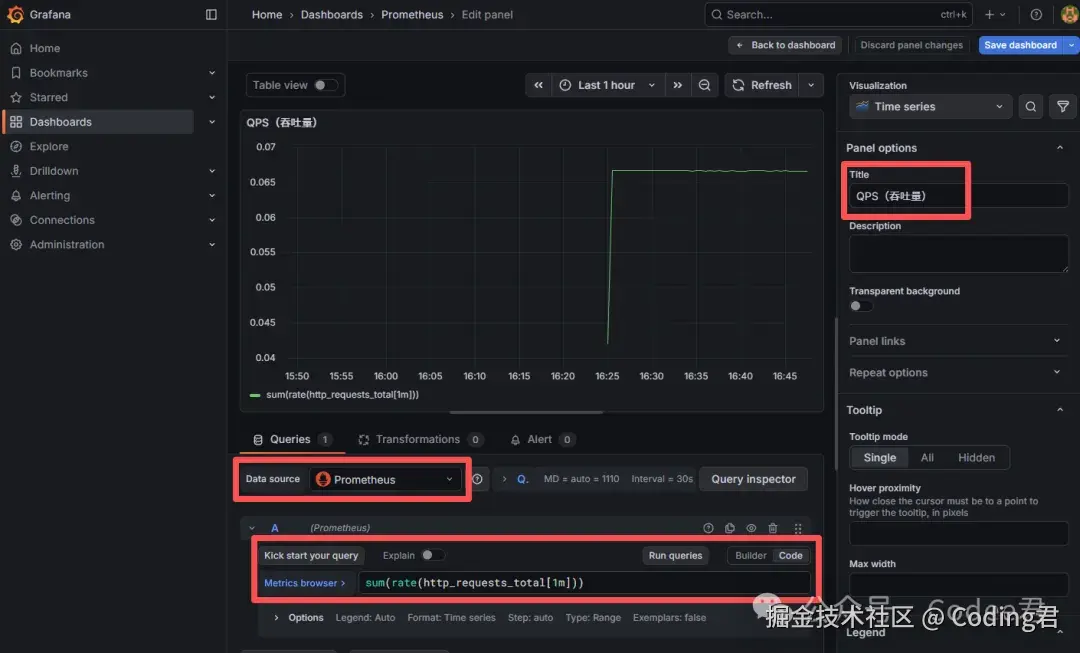Click the Hover proximity input
The height and width of the screenshot is (653, 1080).
click(x=958, y=533)
